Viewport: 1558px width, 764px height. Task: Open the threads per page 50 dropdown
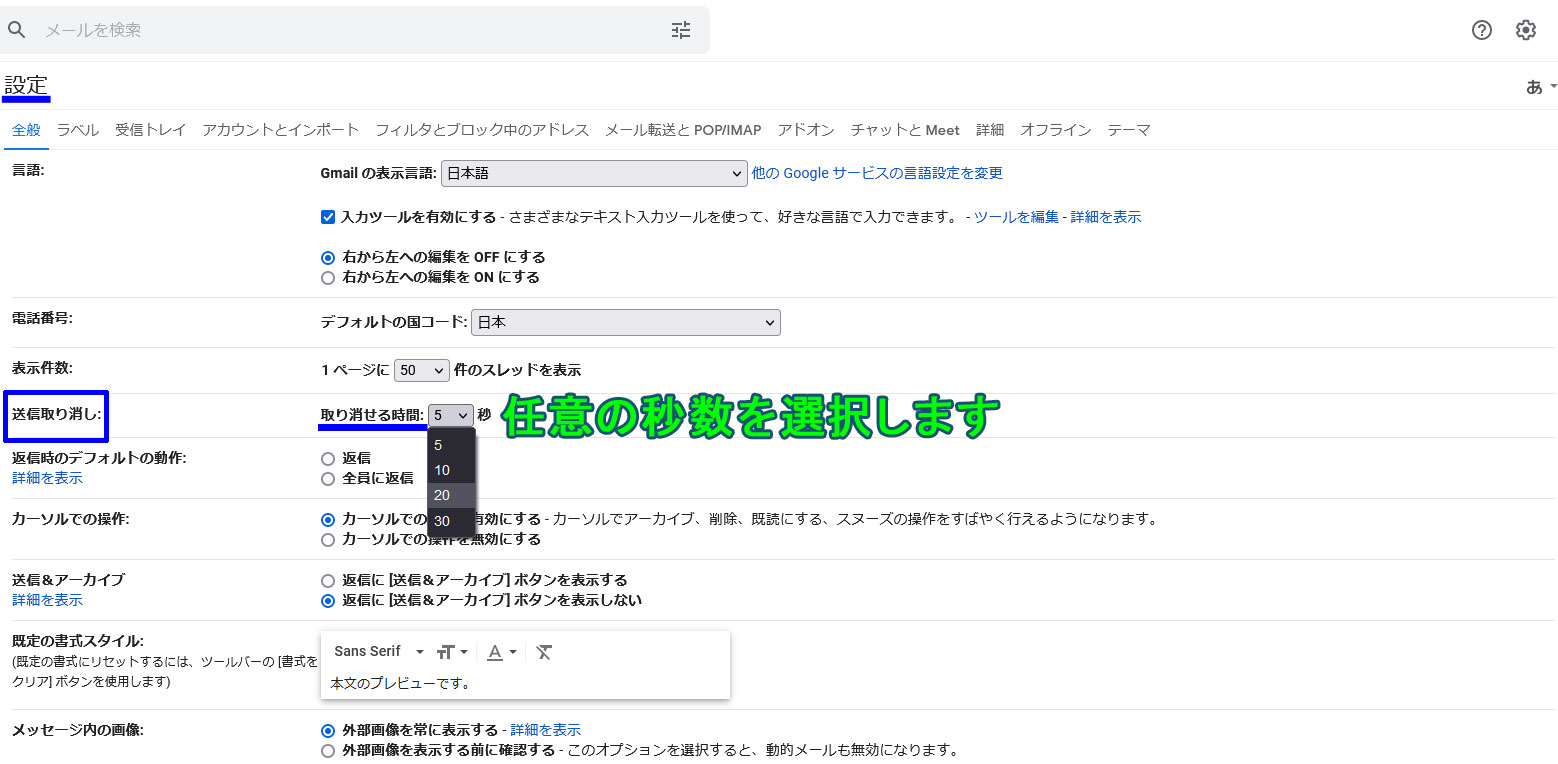pyautogui.click(x=422, y=370)
